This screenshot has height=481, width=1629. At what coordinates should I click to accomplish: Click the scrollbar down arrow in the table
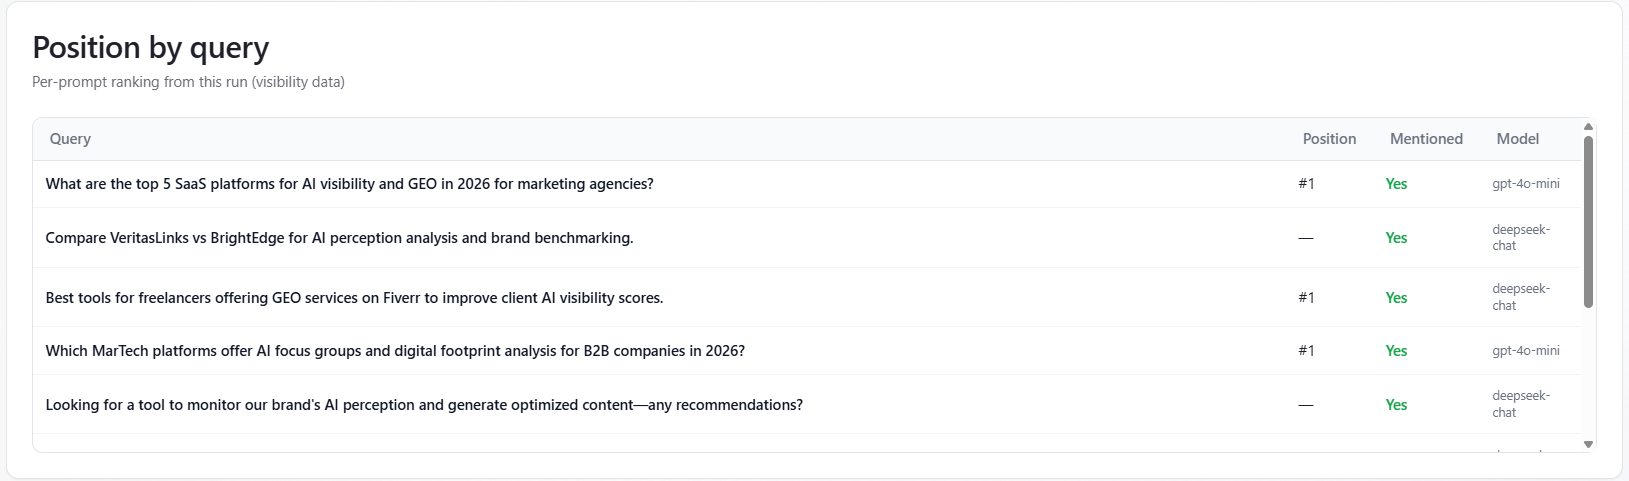click(1588, 444)
